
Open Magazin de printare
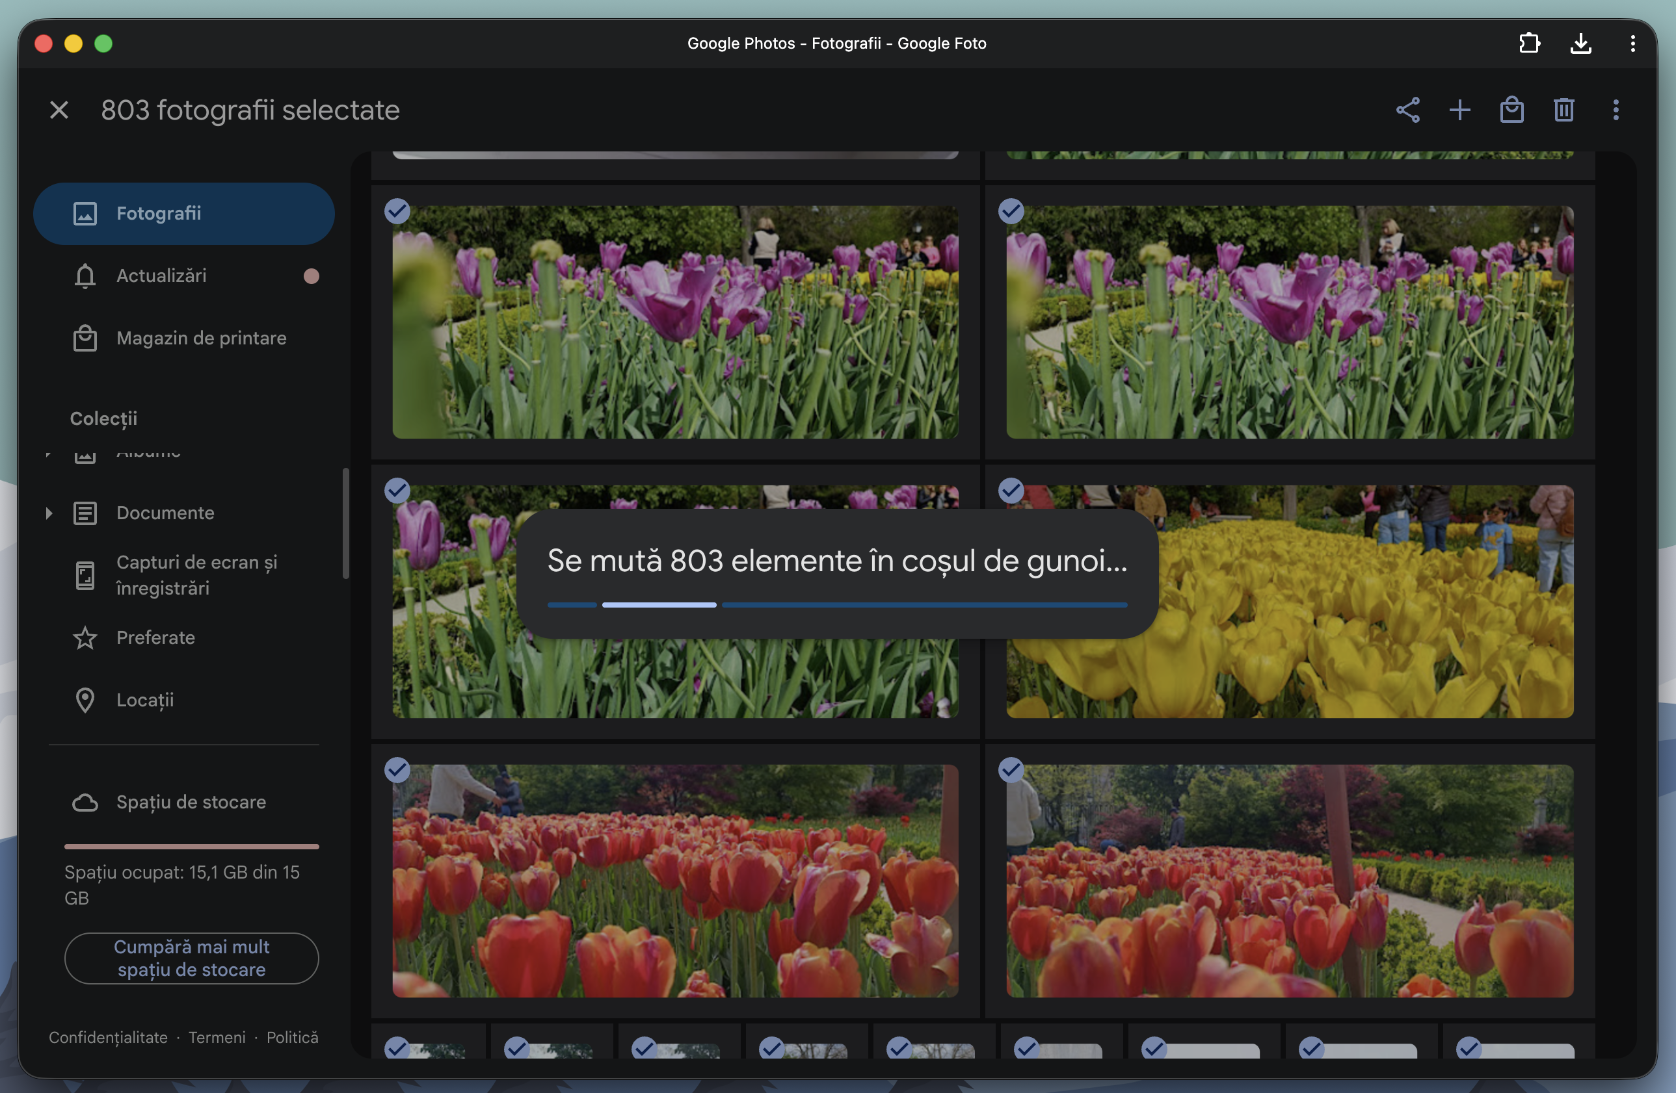coord(201,338)
